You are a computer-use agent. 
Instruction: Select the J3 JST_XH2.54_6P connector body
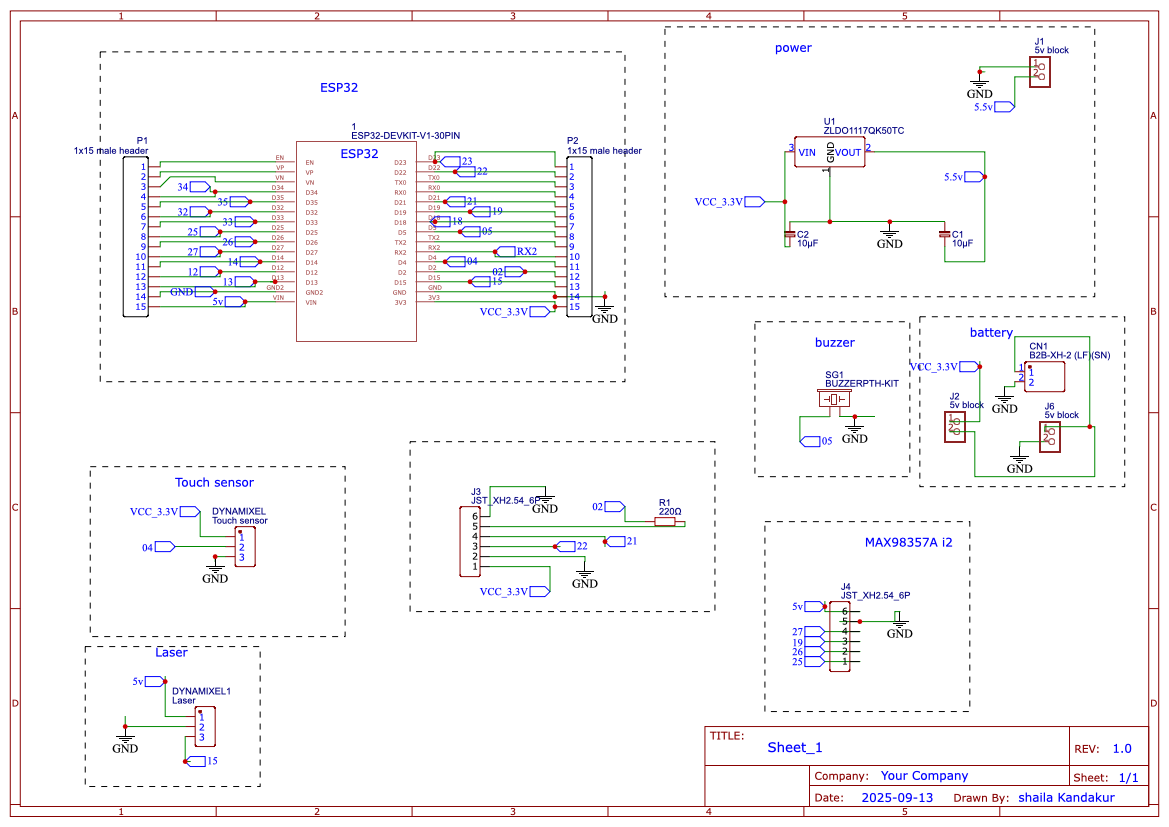point(470,542)
